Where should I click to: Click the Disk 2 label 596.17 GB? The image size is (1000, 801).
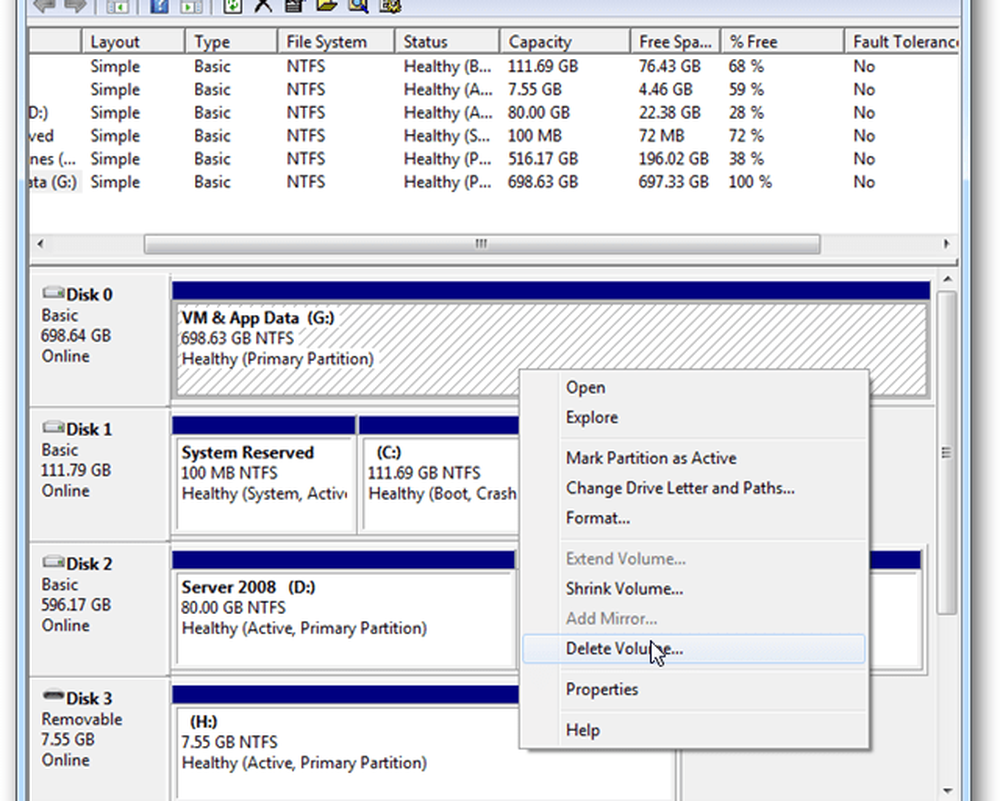point(76,605)
